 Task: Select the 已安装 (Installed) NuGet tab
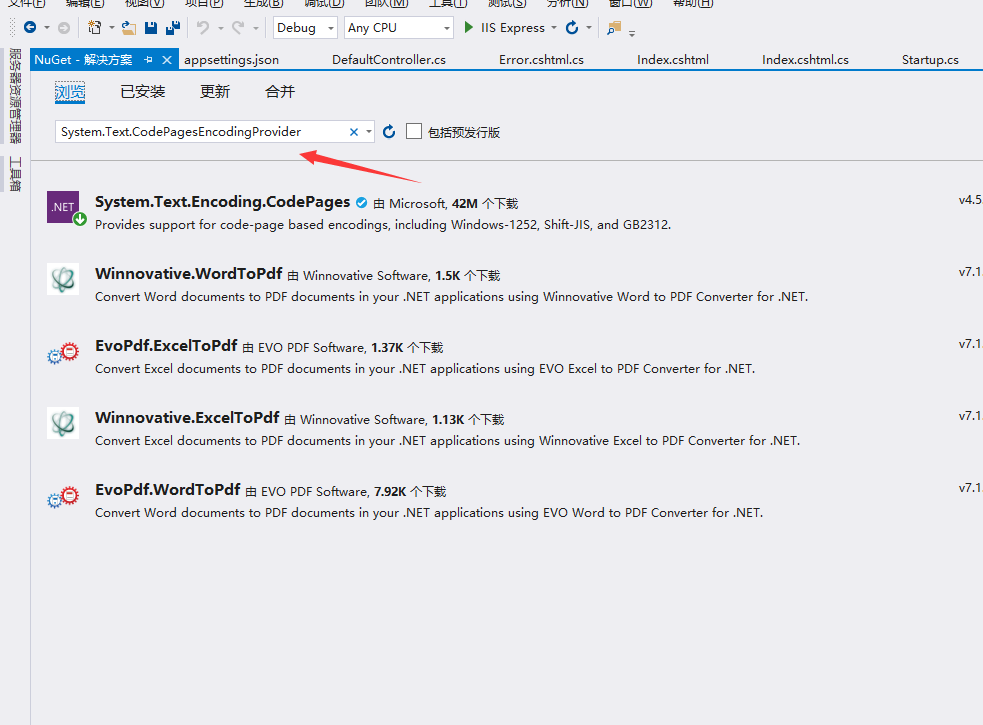pyautogui.click(x=142, y=92)
